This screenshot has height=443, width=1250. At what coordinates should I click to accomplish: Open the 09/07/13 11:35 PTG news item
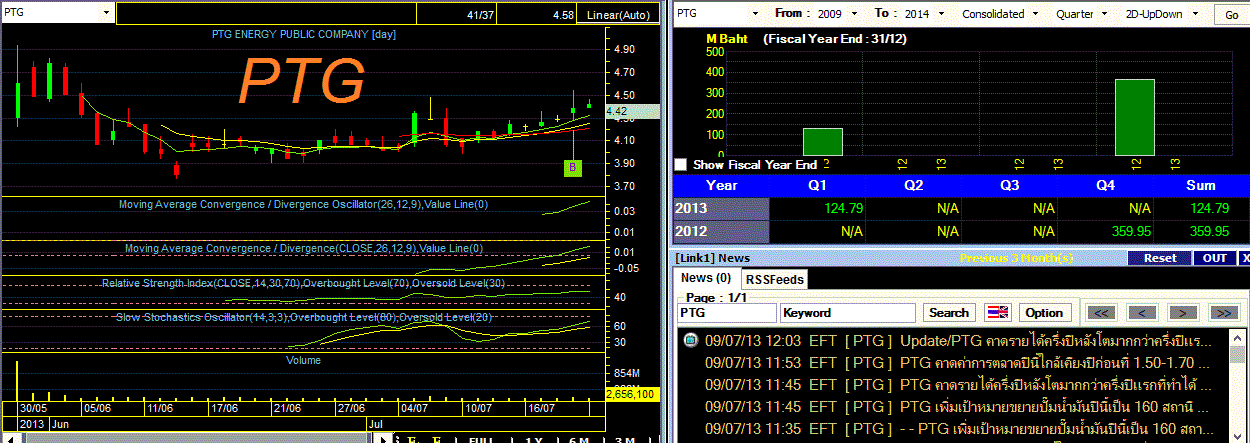point(958,428)
